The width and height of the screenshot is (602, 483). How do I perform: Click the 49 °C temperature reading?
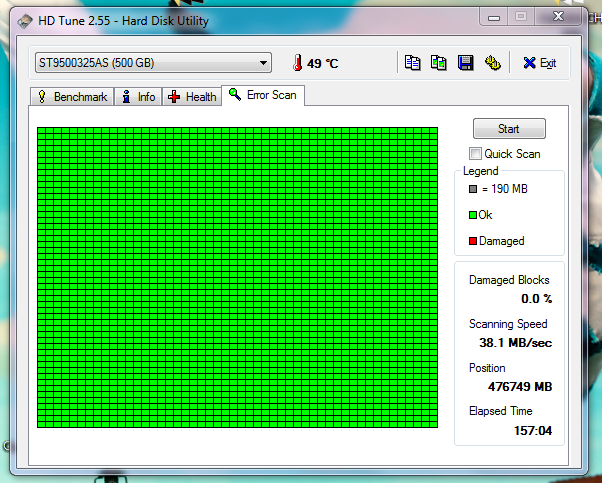(x=322, y=63)
